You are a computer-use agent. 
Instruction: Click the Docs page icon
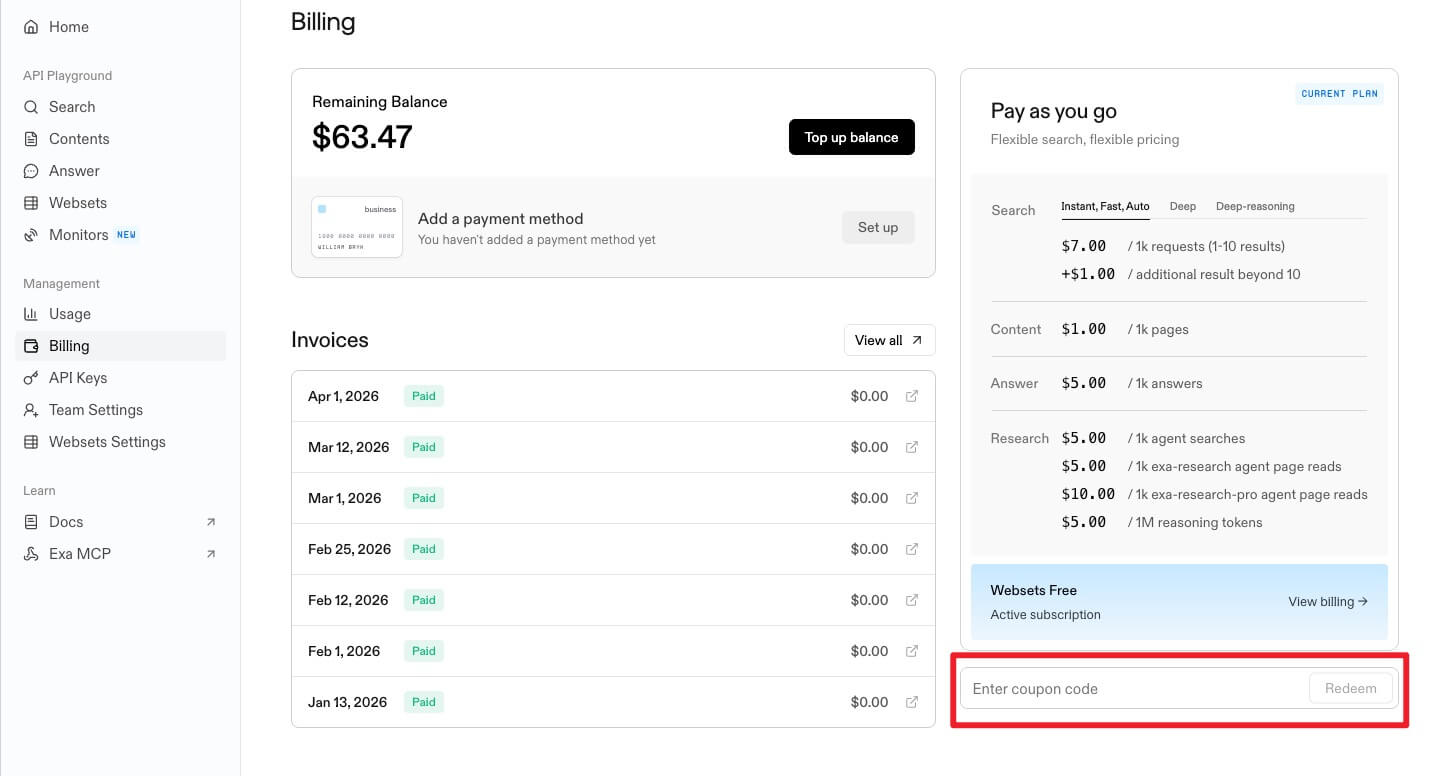pyautogui.click(x=31, y=522)
